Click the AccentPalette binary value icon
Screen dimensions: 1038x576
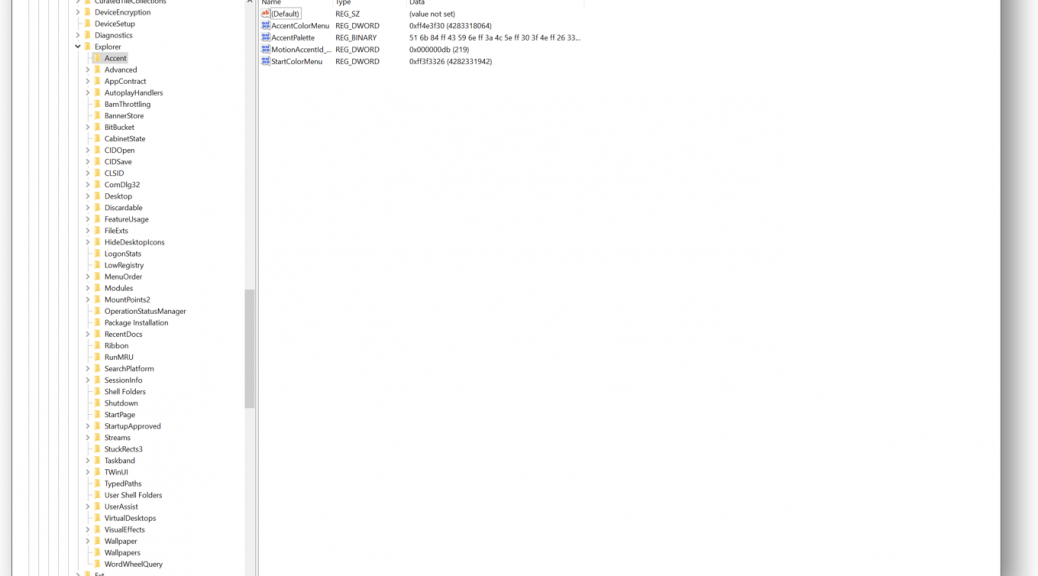tap(265, 38)
